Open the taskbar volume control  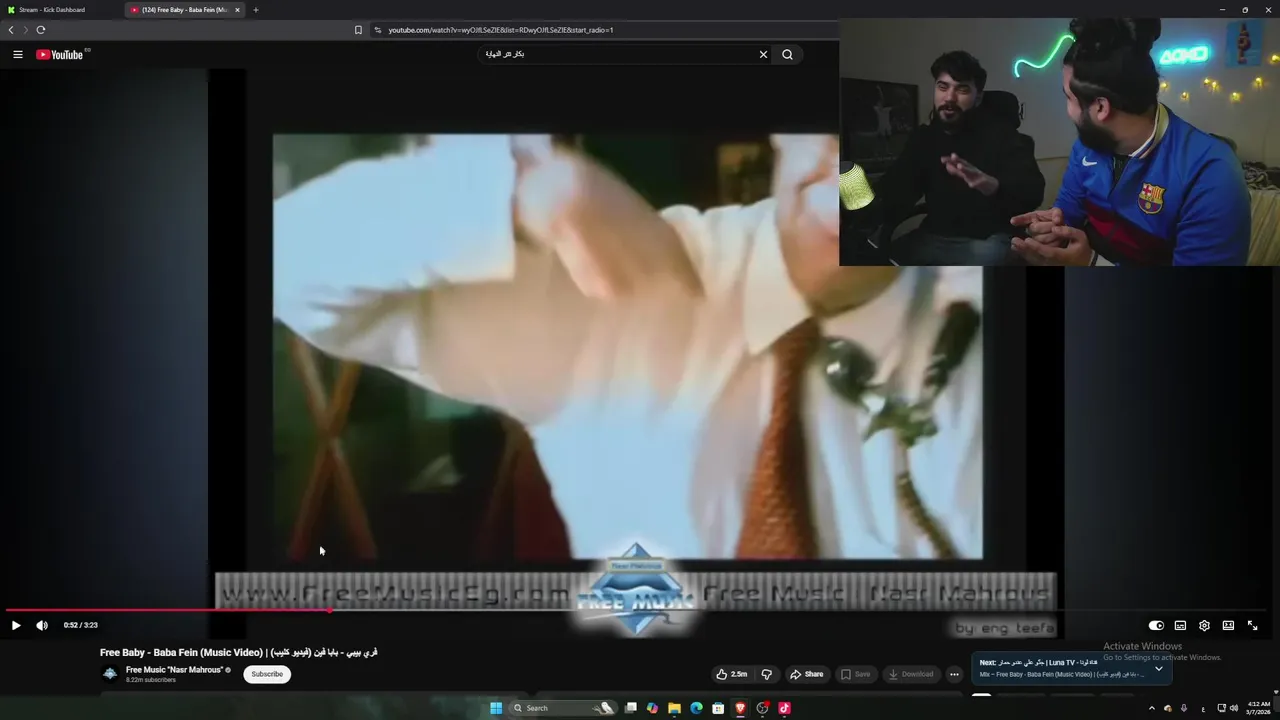1234,708
